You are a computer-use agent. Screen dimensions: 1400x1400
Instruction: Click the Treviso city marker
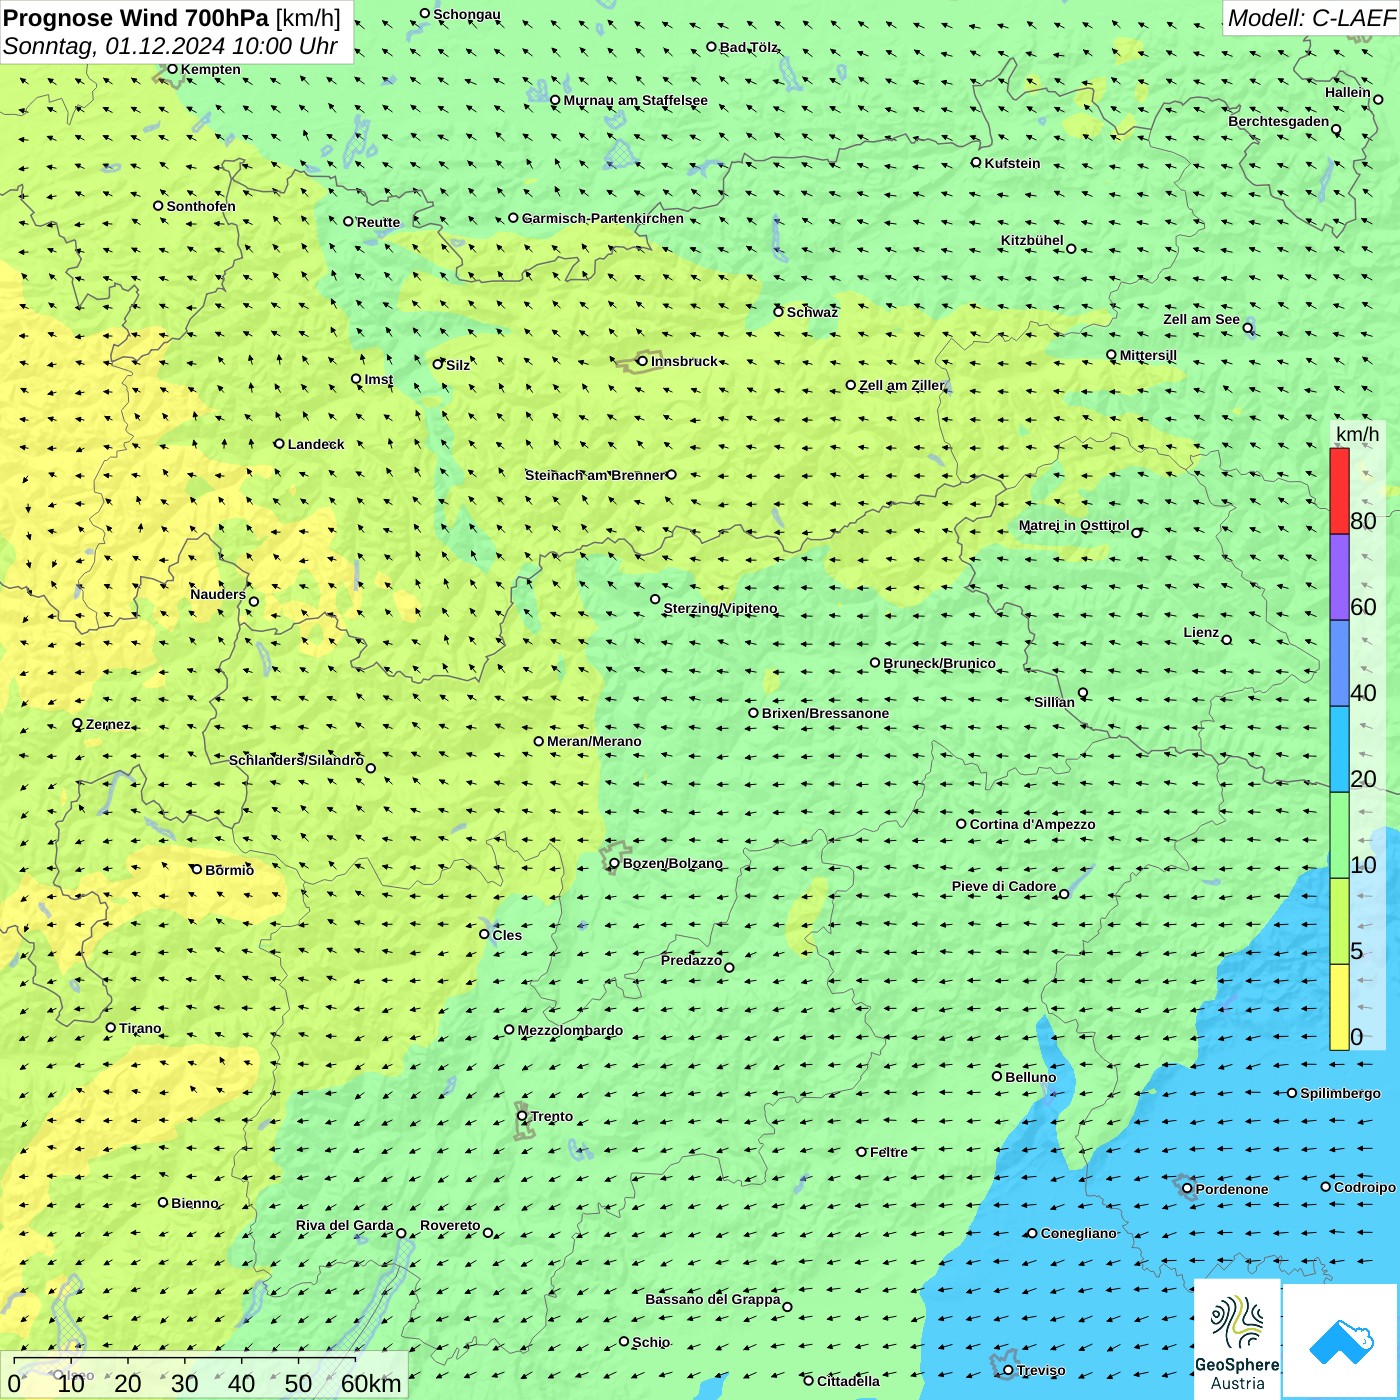1008,1370
